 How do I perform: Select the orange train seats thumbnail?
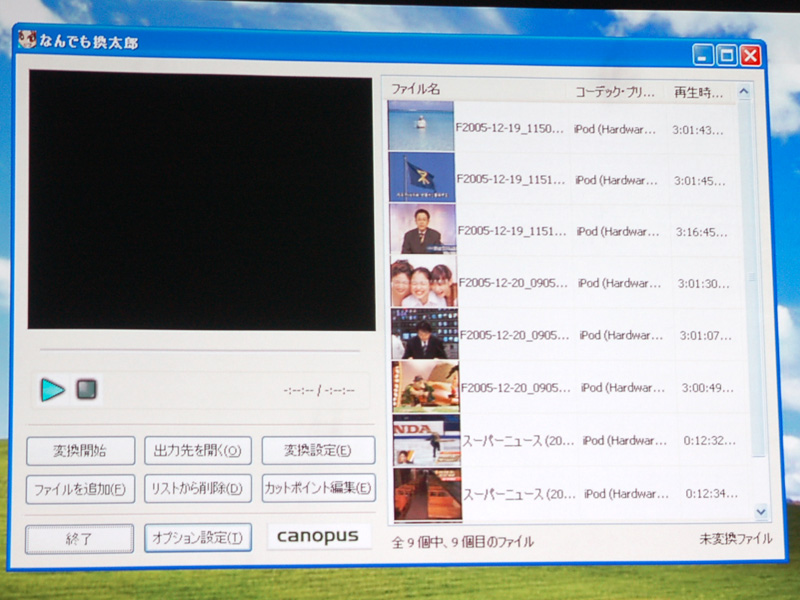click(428, 494)
